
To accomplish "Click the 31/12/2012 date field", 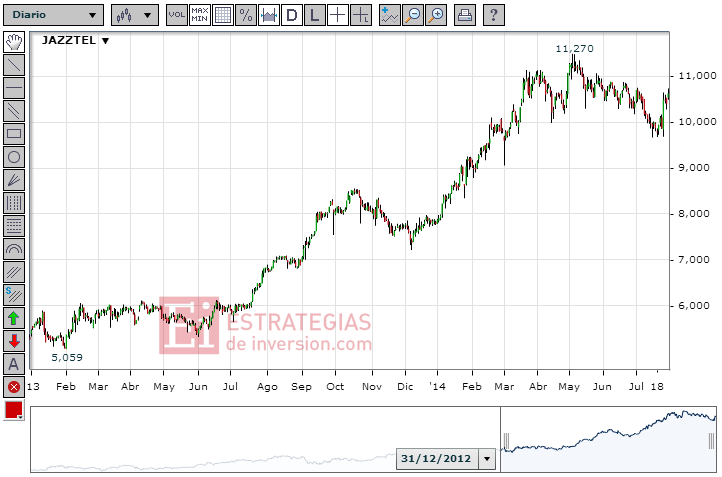I will tap(437, 459).
